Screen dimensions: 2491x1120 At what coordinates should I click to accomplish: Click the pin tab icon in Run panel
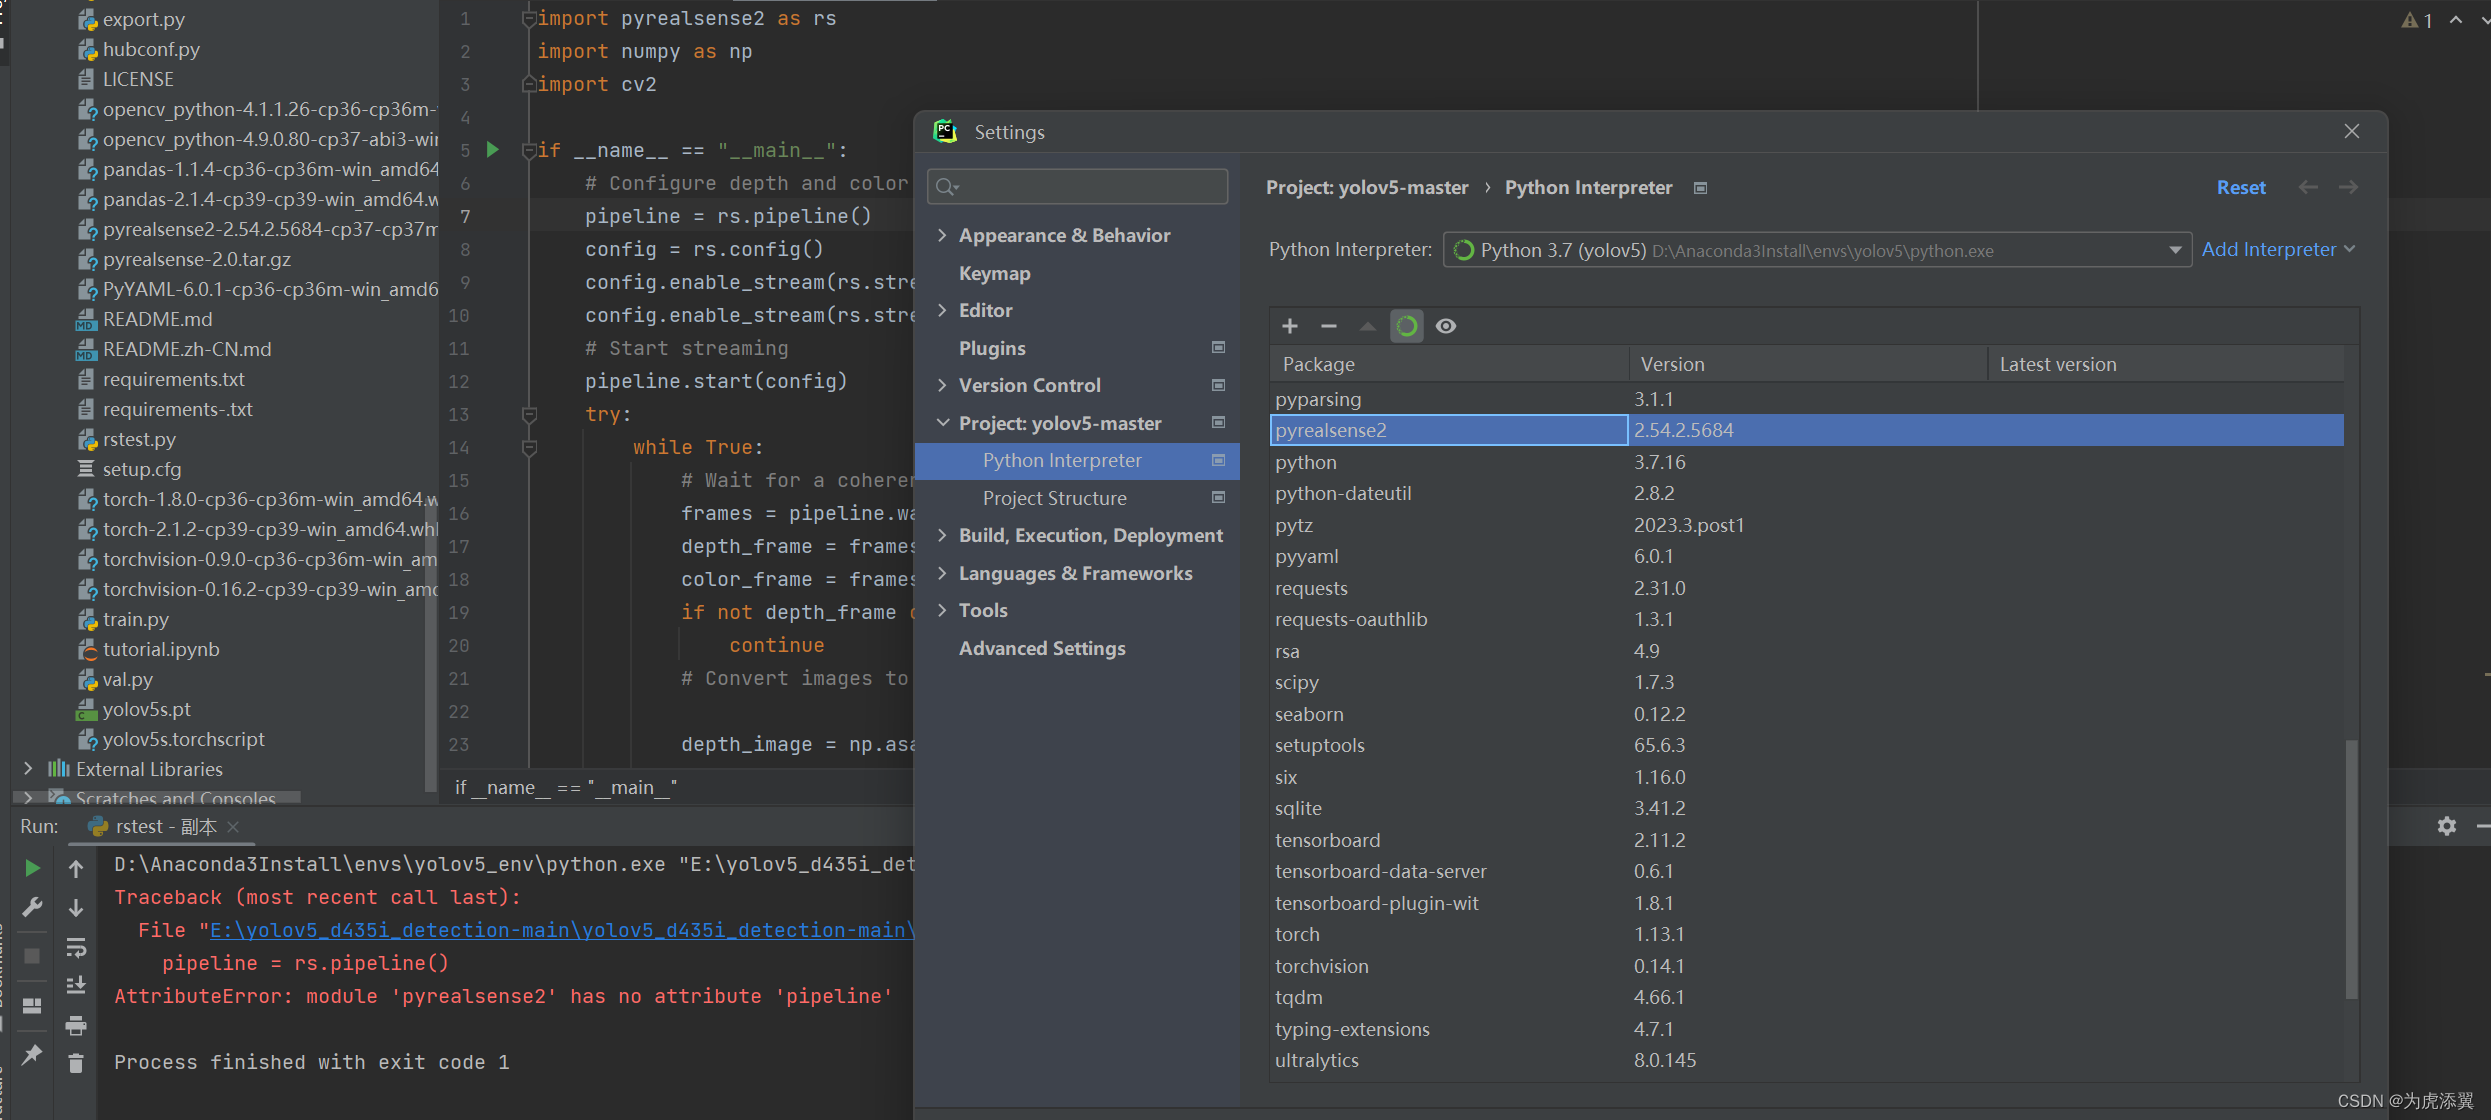pos(32,1054)
